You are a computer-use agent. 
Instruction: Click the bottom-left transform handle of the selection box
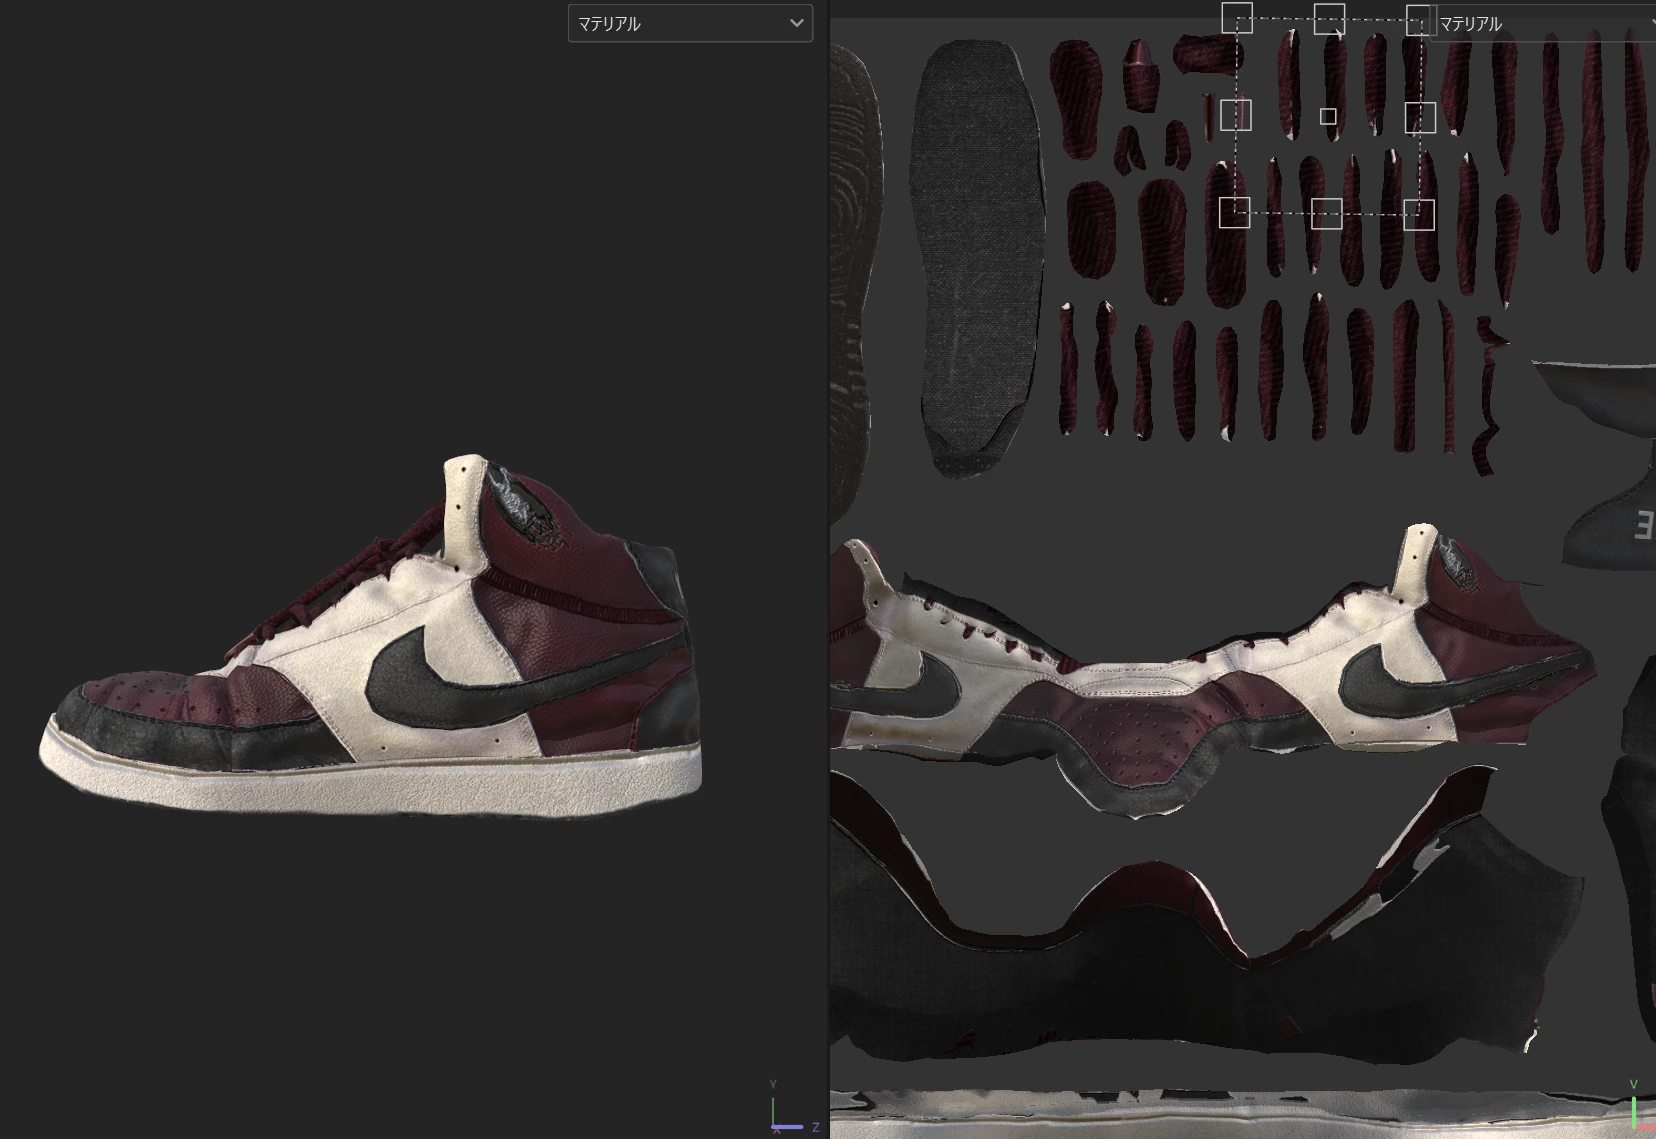pyautogui.click(x=1235, y=212)
